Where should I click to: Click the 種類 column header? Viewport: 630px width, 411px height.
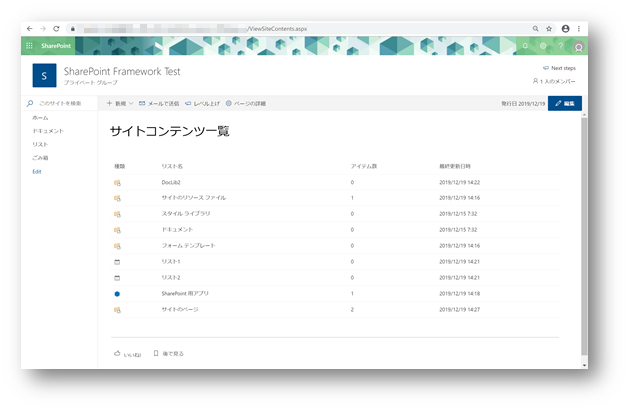click(120, 166)
